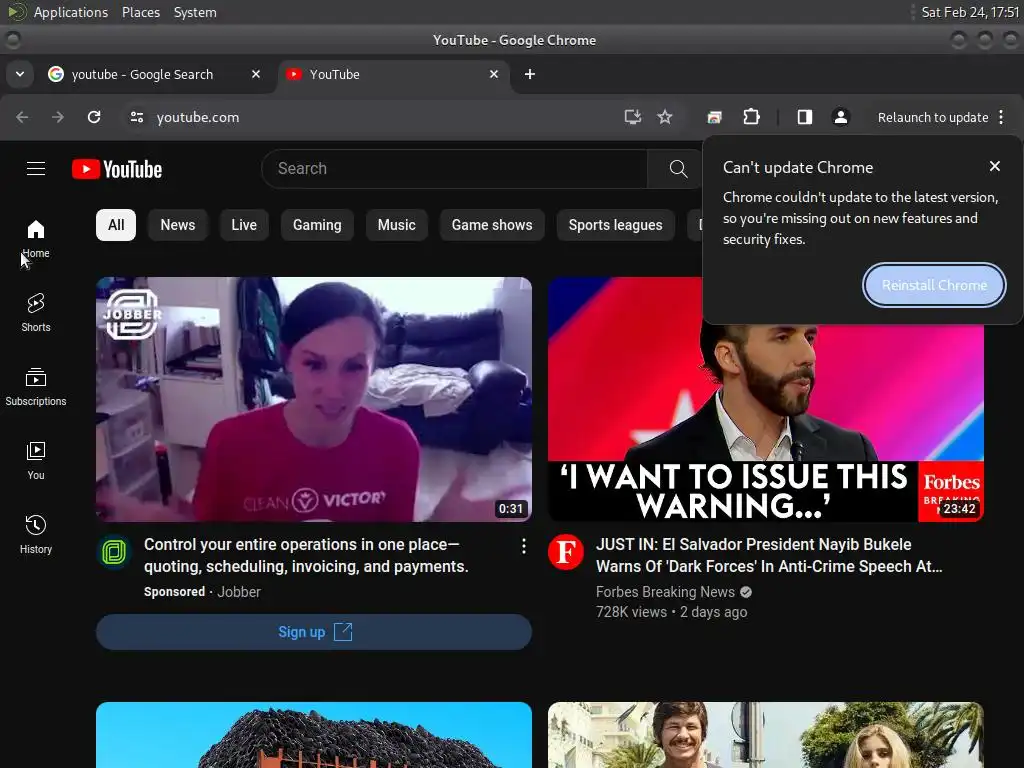Switch to the YouTube tab
1024x768 pixels.
point(393,74)
